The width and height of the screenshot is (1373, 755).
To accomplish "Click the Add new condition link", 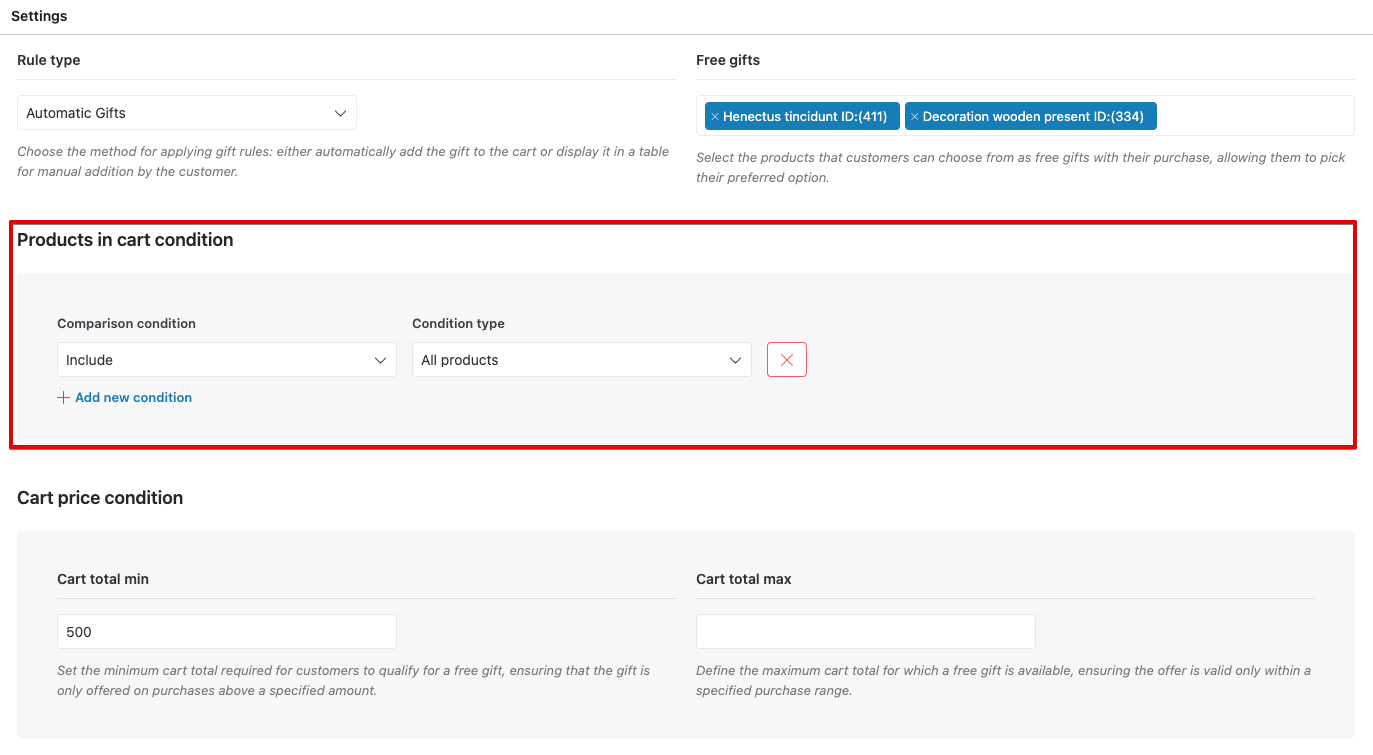I will click(x=133, y=398).
